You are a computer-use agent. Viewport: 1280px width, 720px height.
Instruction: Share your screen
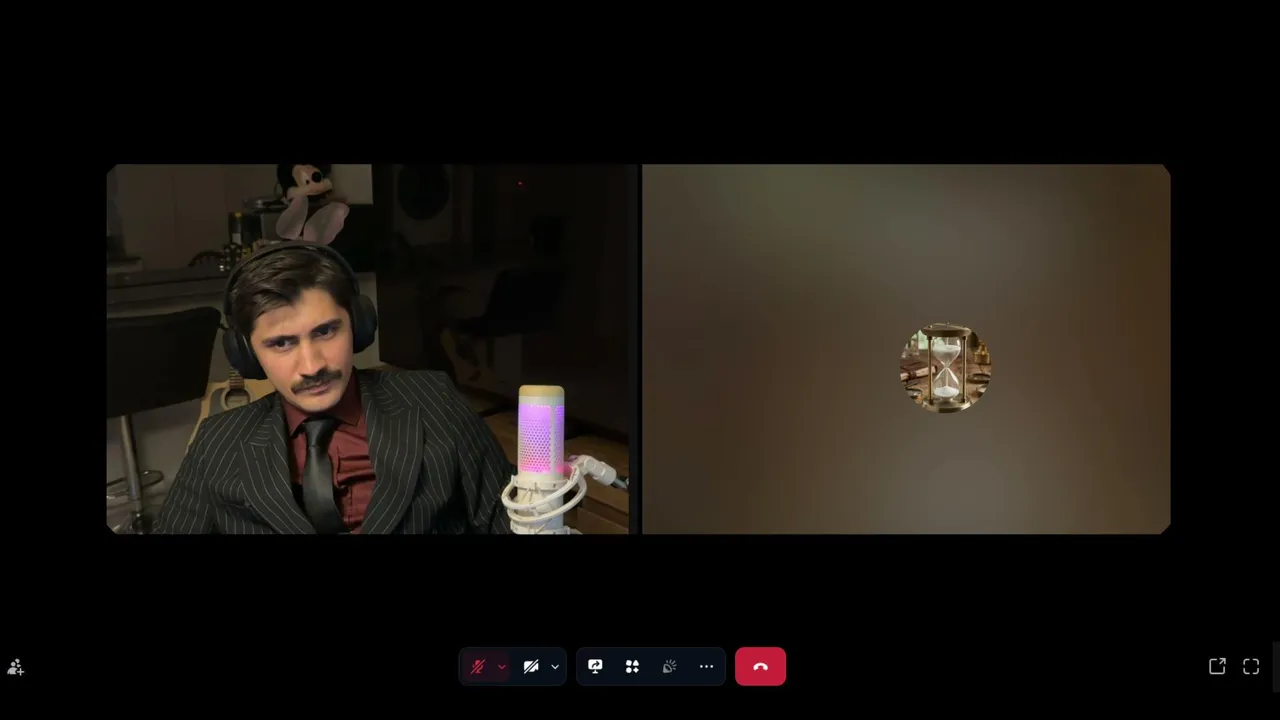[595, 667]
